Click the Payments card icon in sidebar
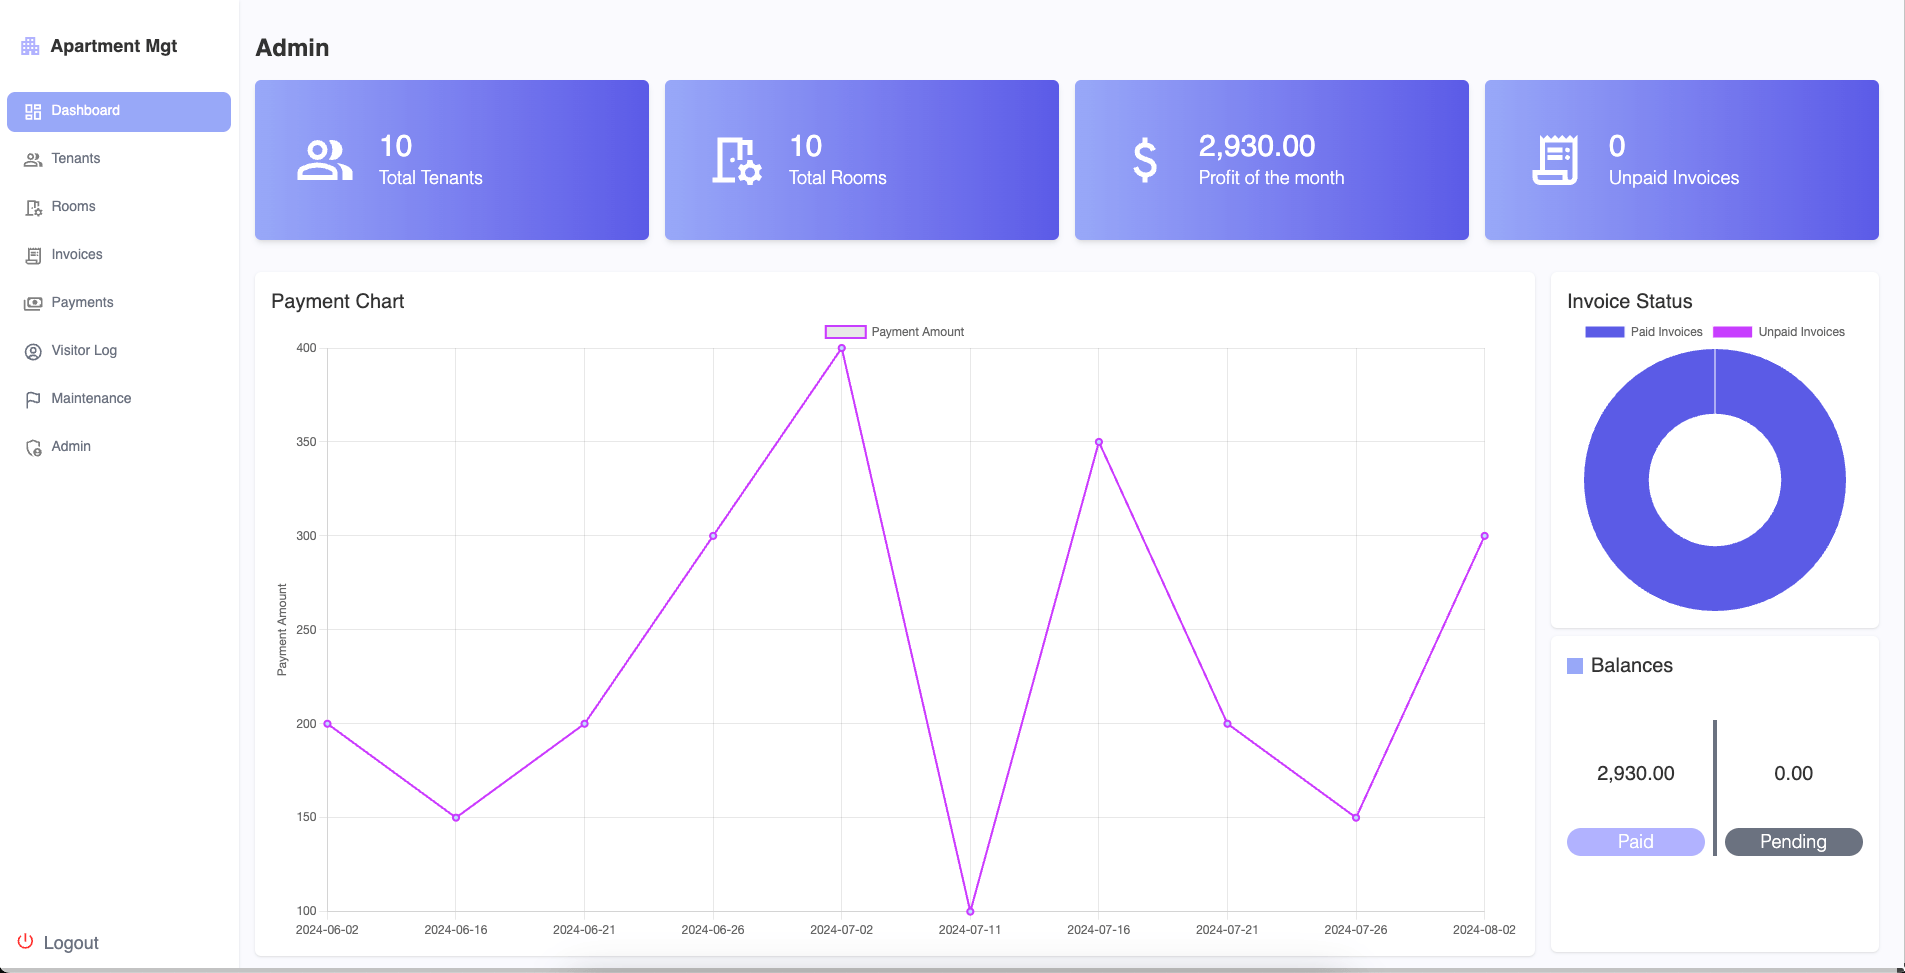Screen dimensions: 1905x973 coord(32,302)
